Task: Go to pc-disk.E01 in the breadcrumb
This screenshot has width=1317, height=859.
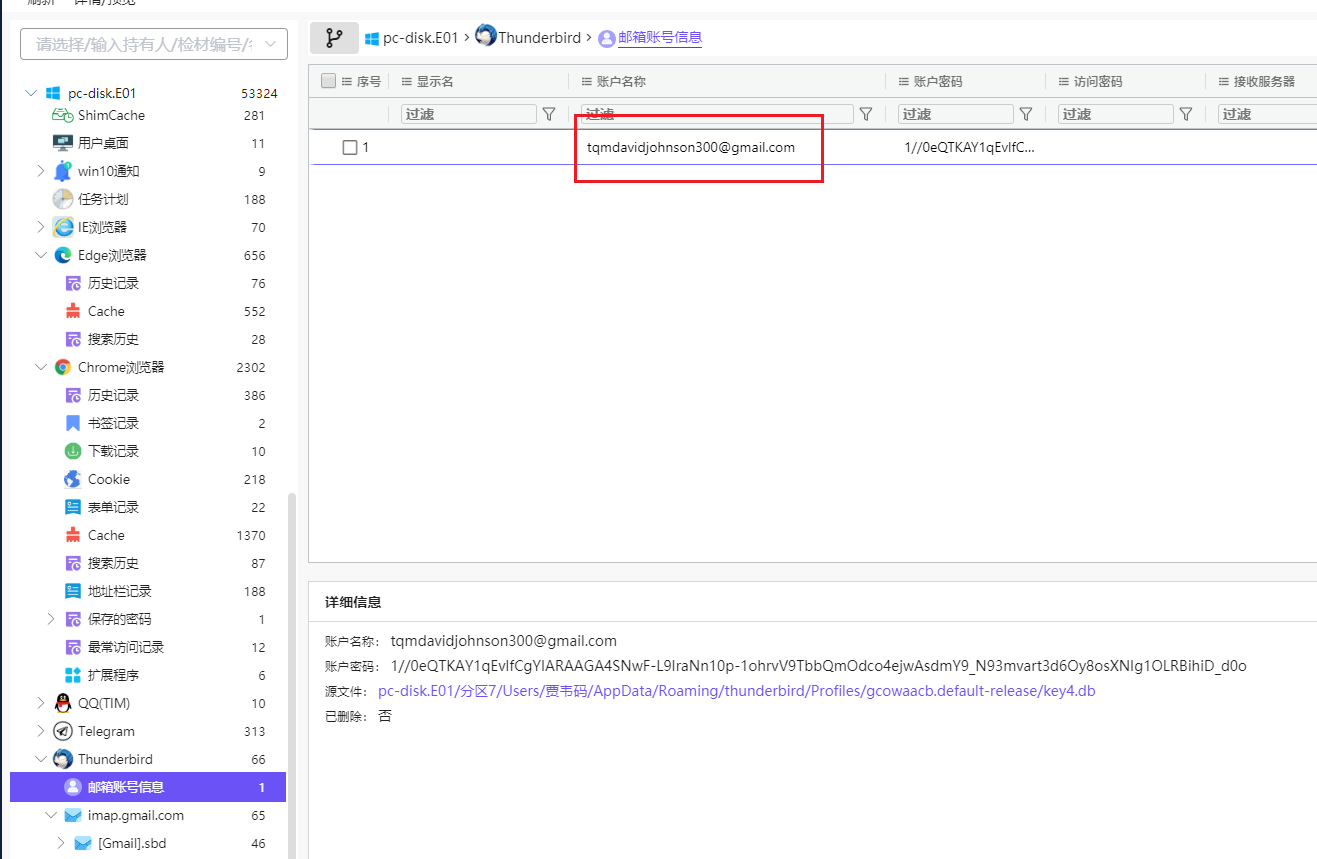Action: (x=420, y=38)
